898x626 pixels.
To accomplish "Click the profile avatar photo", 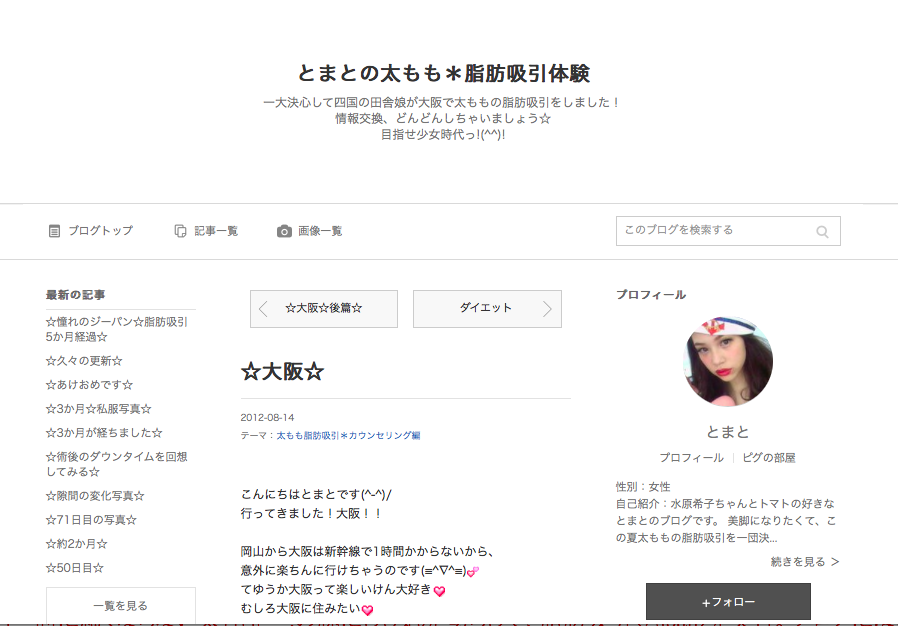I will click(728, 361).
